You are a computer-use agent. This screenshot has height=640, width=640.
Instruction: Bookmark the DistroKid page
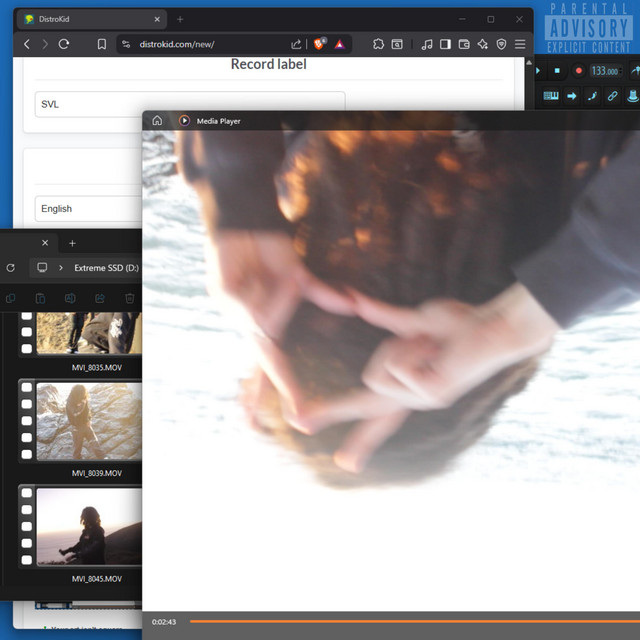coord(102,44)
